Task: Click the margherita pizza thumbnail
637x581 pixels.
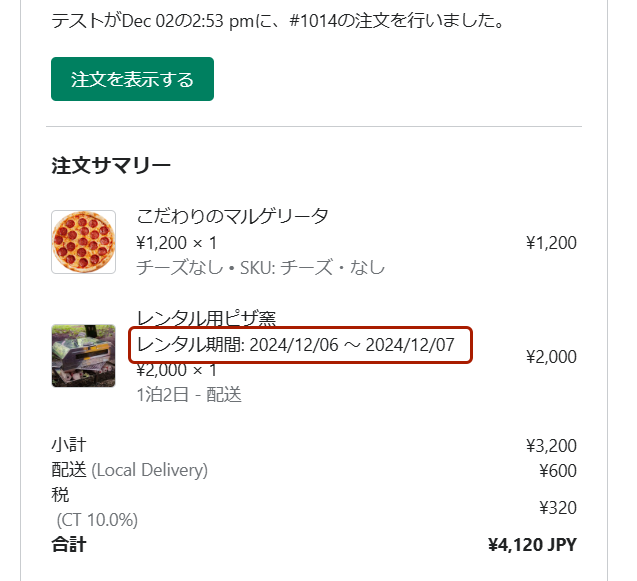Action: click(83, 242)
